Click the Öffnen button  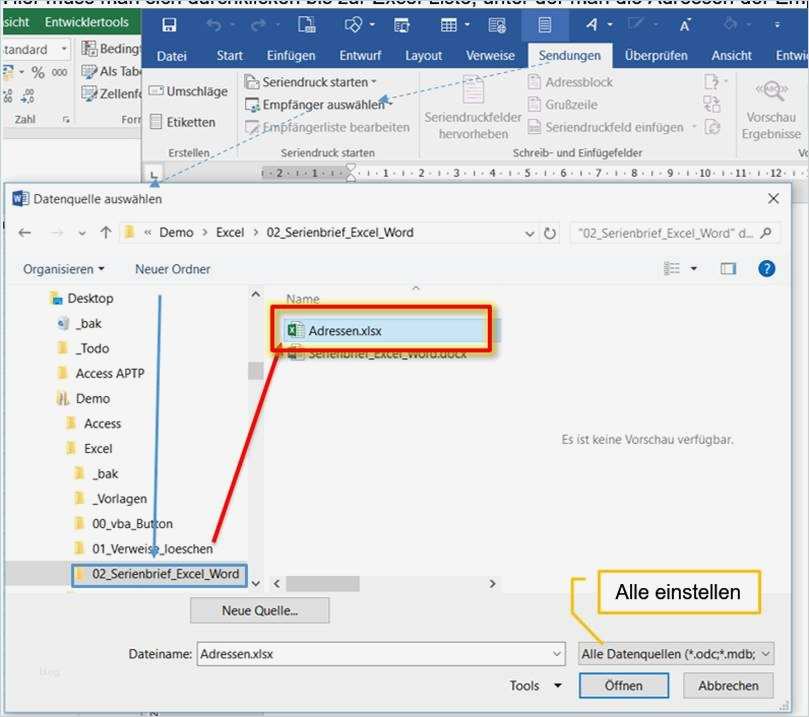(622, 685)
